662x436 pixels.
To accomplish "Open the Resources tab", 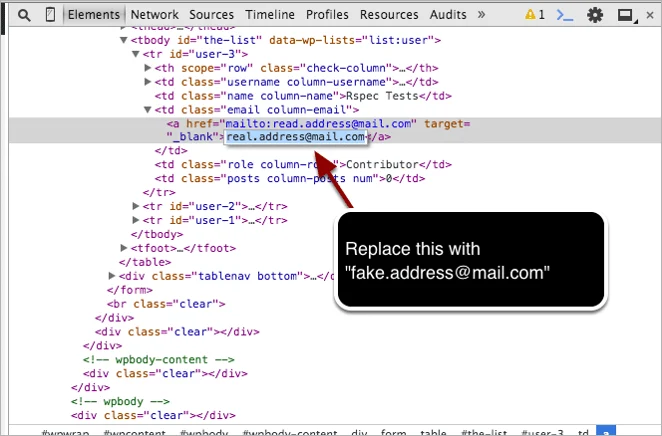I will 389,15.
